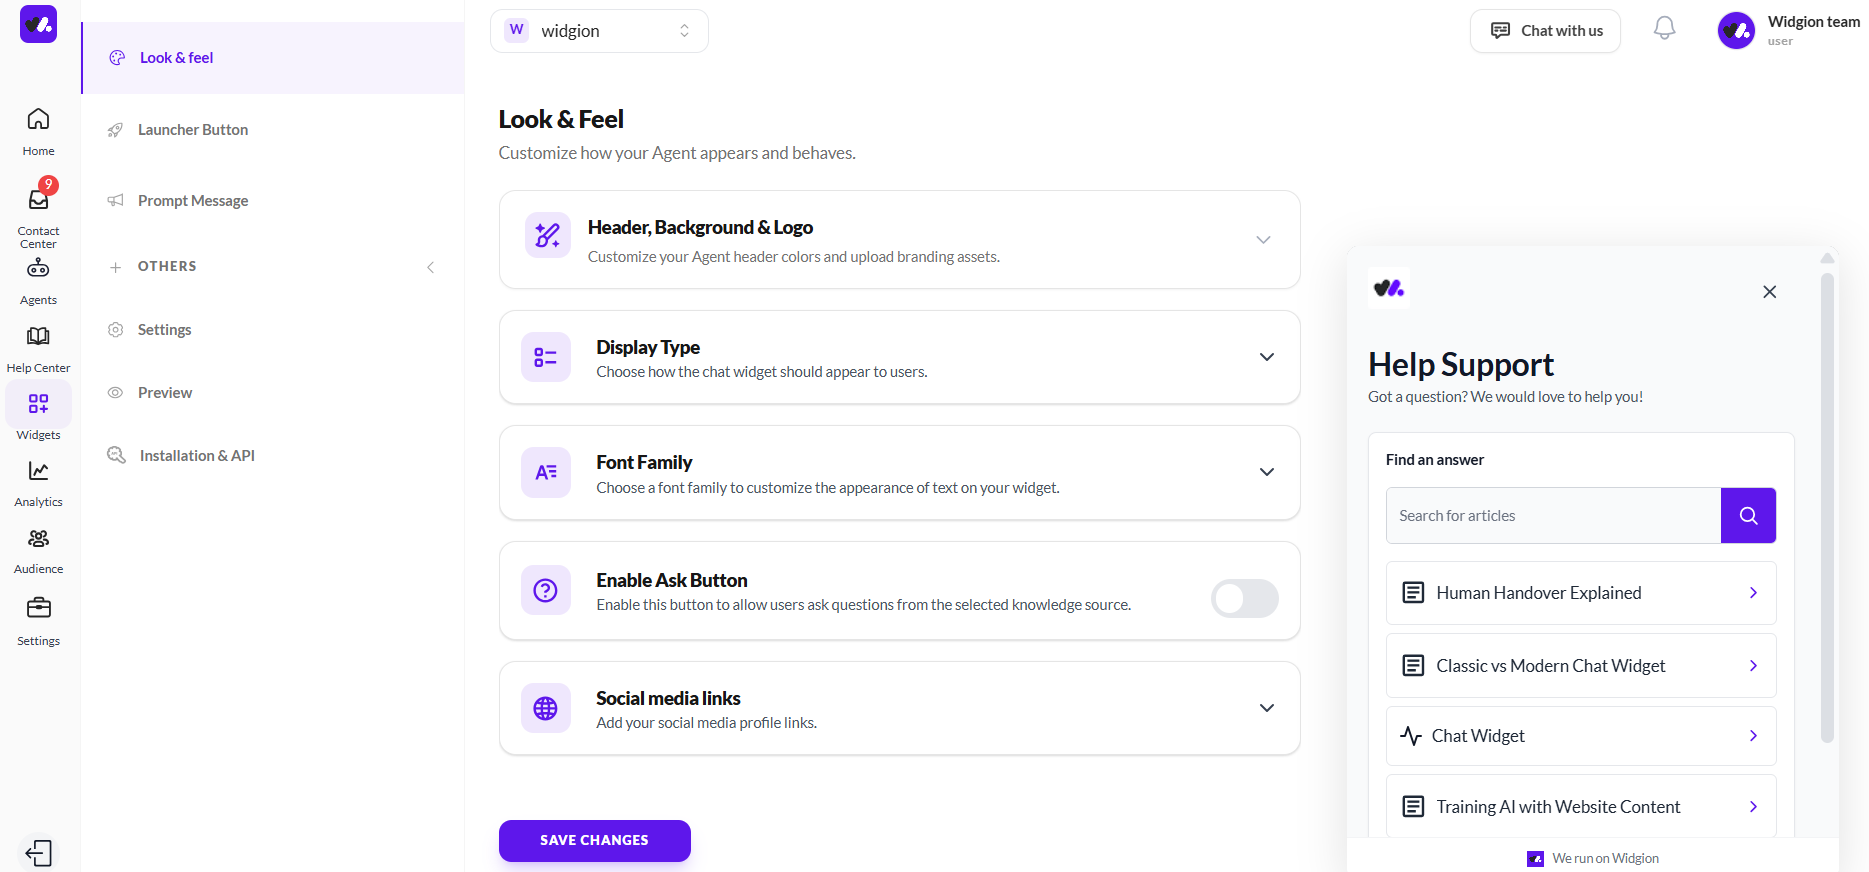The width and height of the screenshot is (1869, 872).
Task: Toggle the Enable Ask Button switch
Action: (x=1244, y=598)
